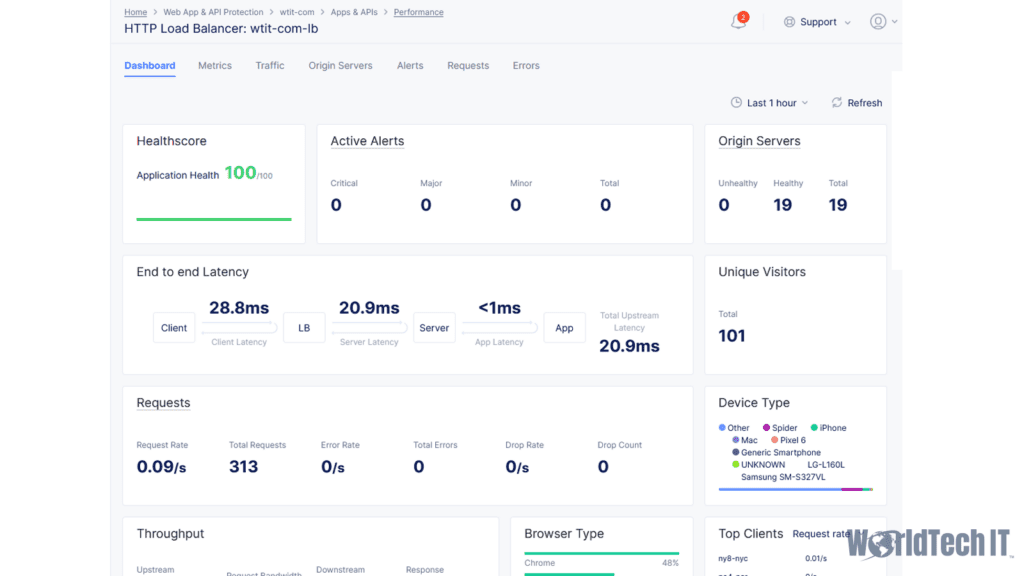Click the Mac device type legend dot

(x=735, y=440)
